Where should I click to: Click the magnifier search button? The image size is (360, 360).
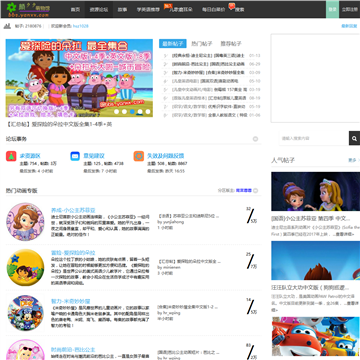[x=354, y=138]
